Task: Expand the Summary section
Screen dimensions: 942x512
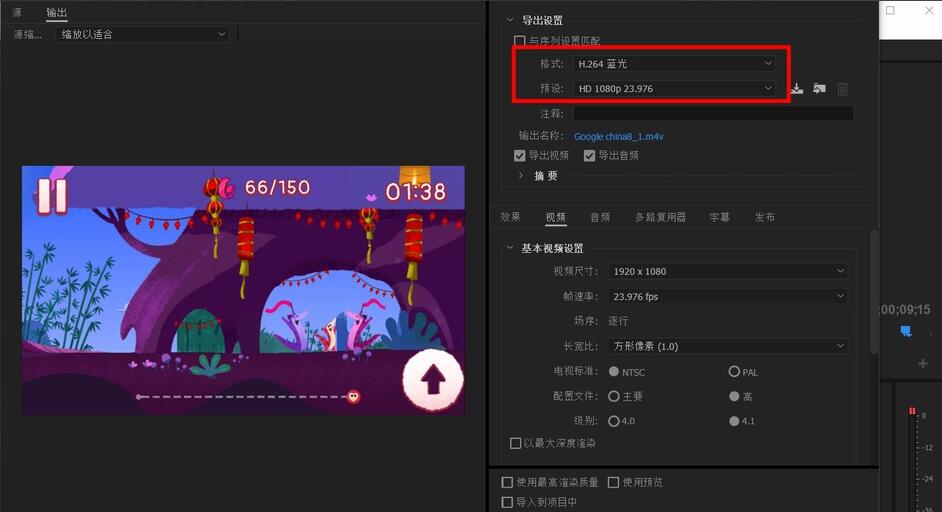Action: (x=520, y=175)
